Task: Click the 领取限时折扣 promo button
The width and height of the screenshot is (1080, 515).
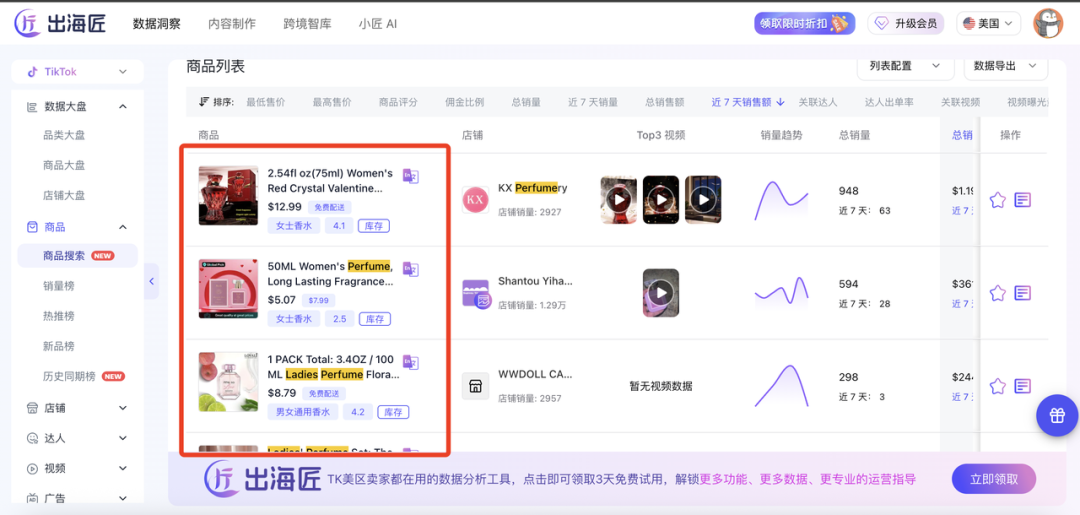Action: point(804,23)
